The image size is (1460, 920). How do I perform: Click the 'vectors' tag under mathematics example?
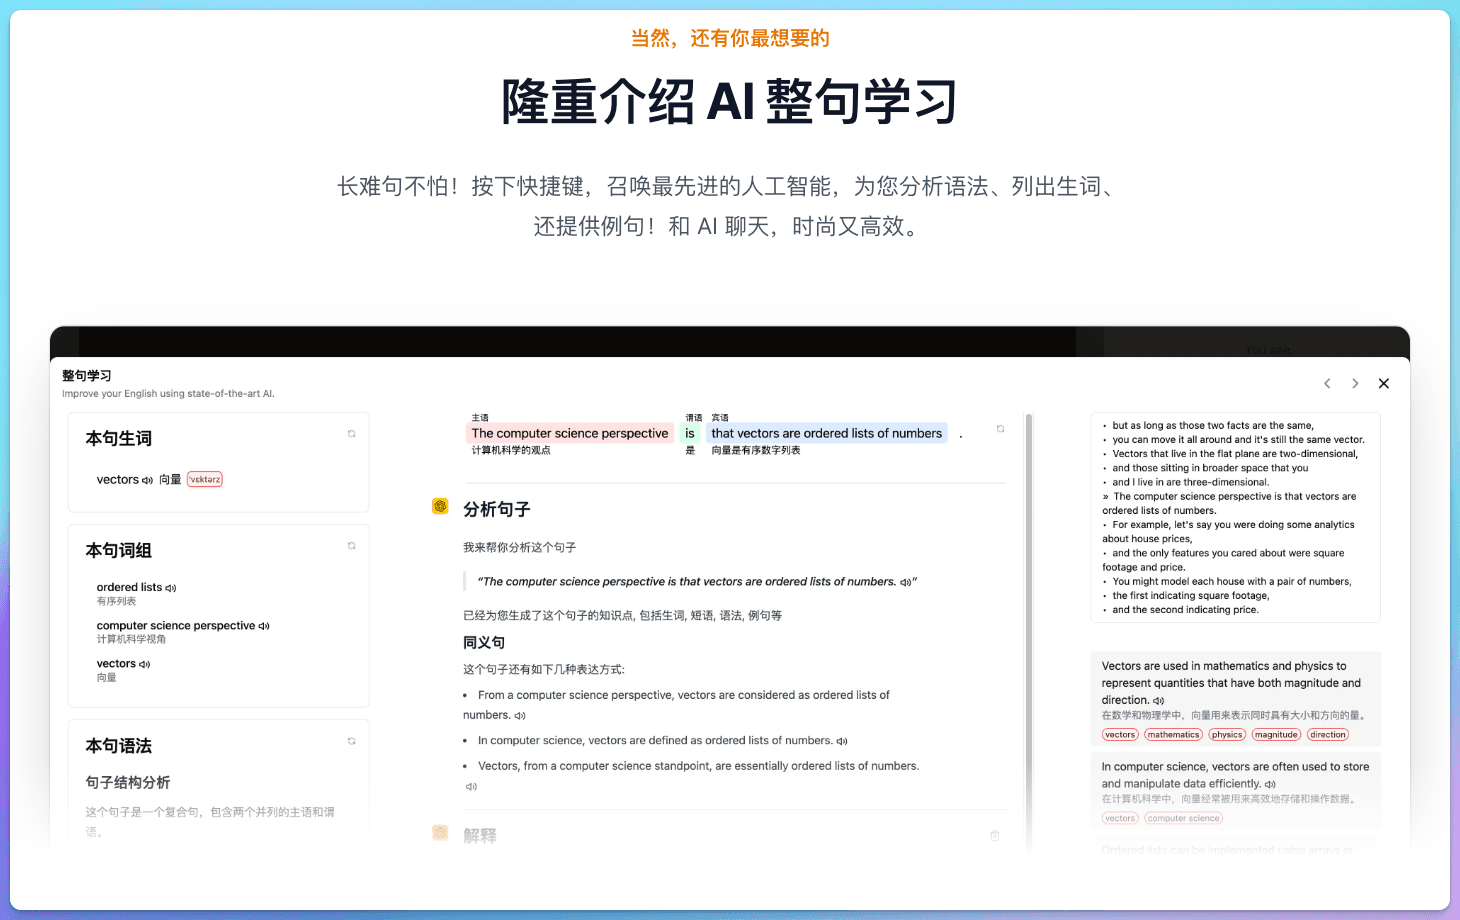1120,735
